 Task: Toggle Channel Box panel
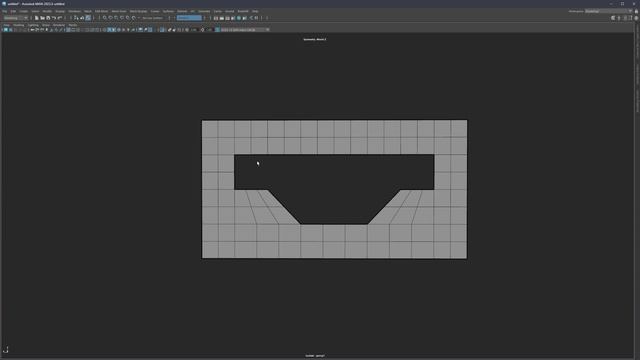(x=636, y=18)
